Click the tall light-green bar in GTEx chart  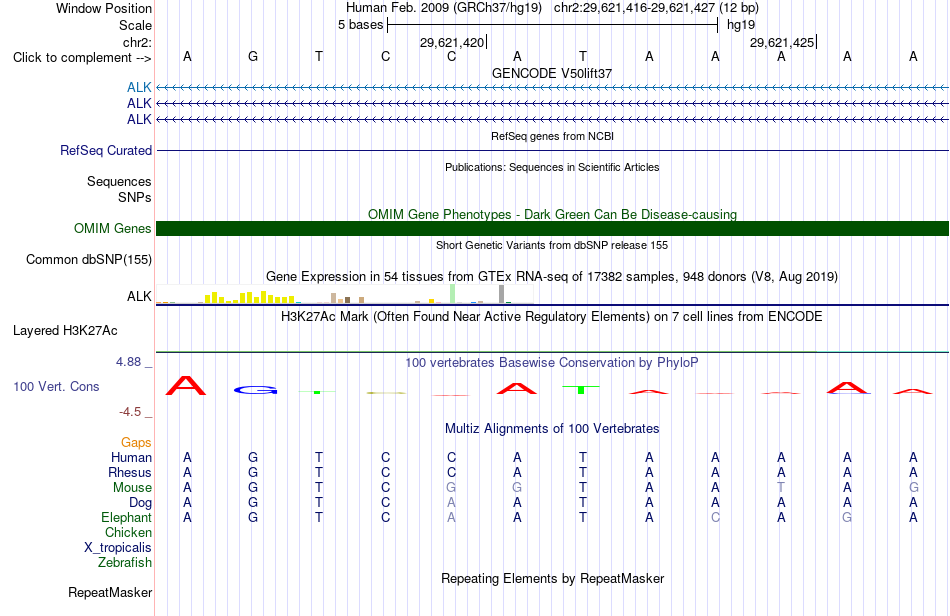click(x=453, y=294)
